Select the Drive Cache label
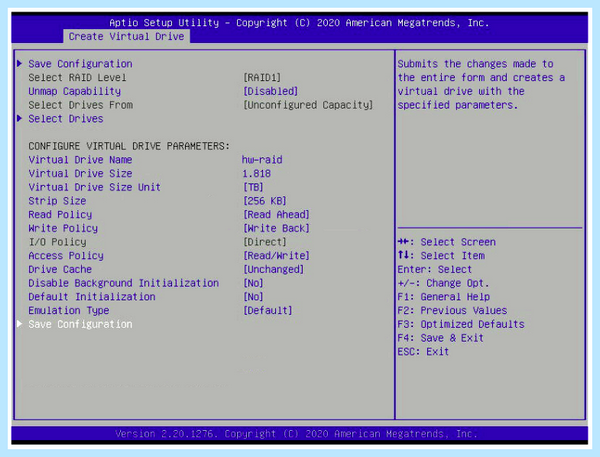 (x=60, y=269)
